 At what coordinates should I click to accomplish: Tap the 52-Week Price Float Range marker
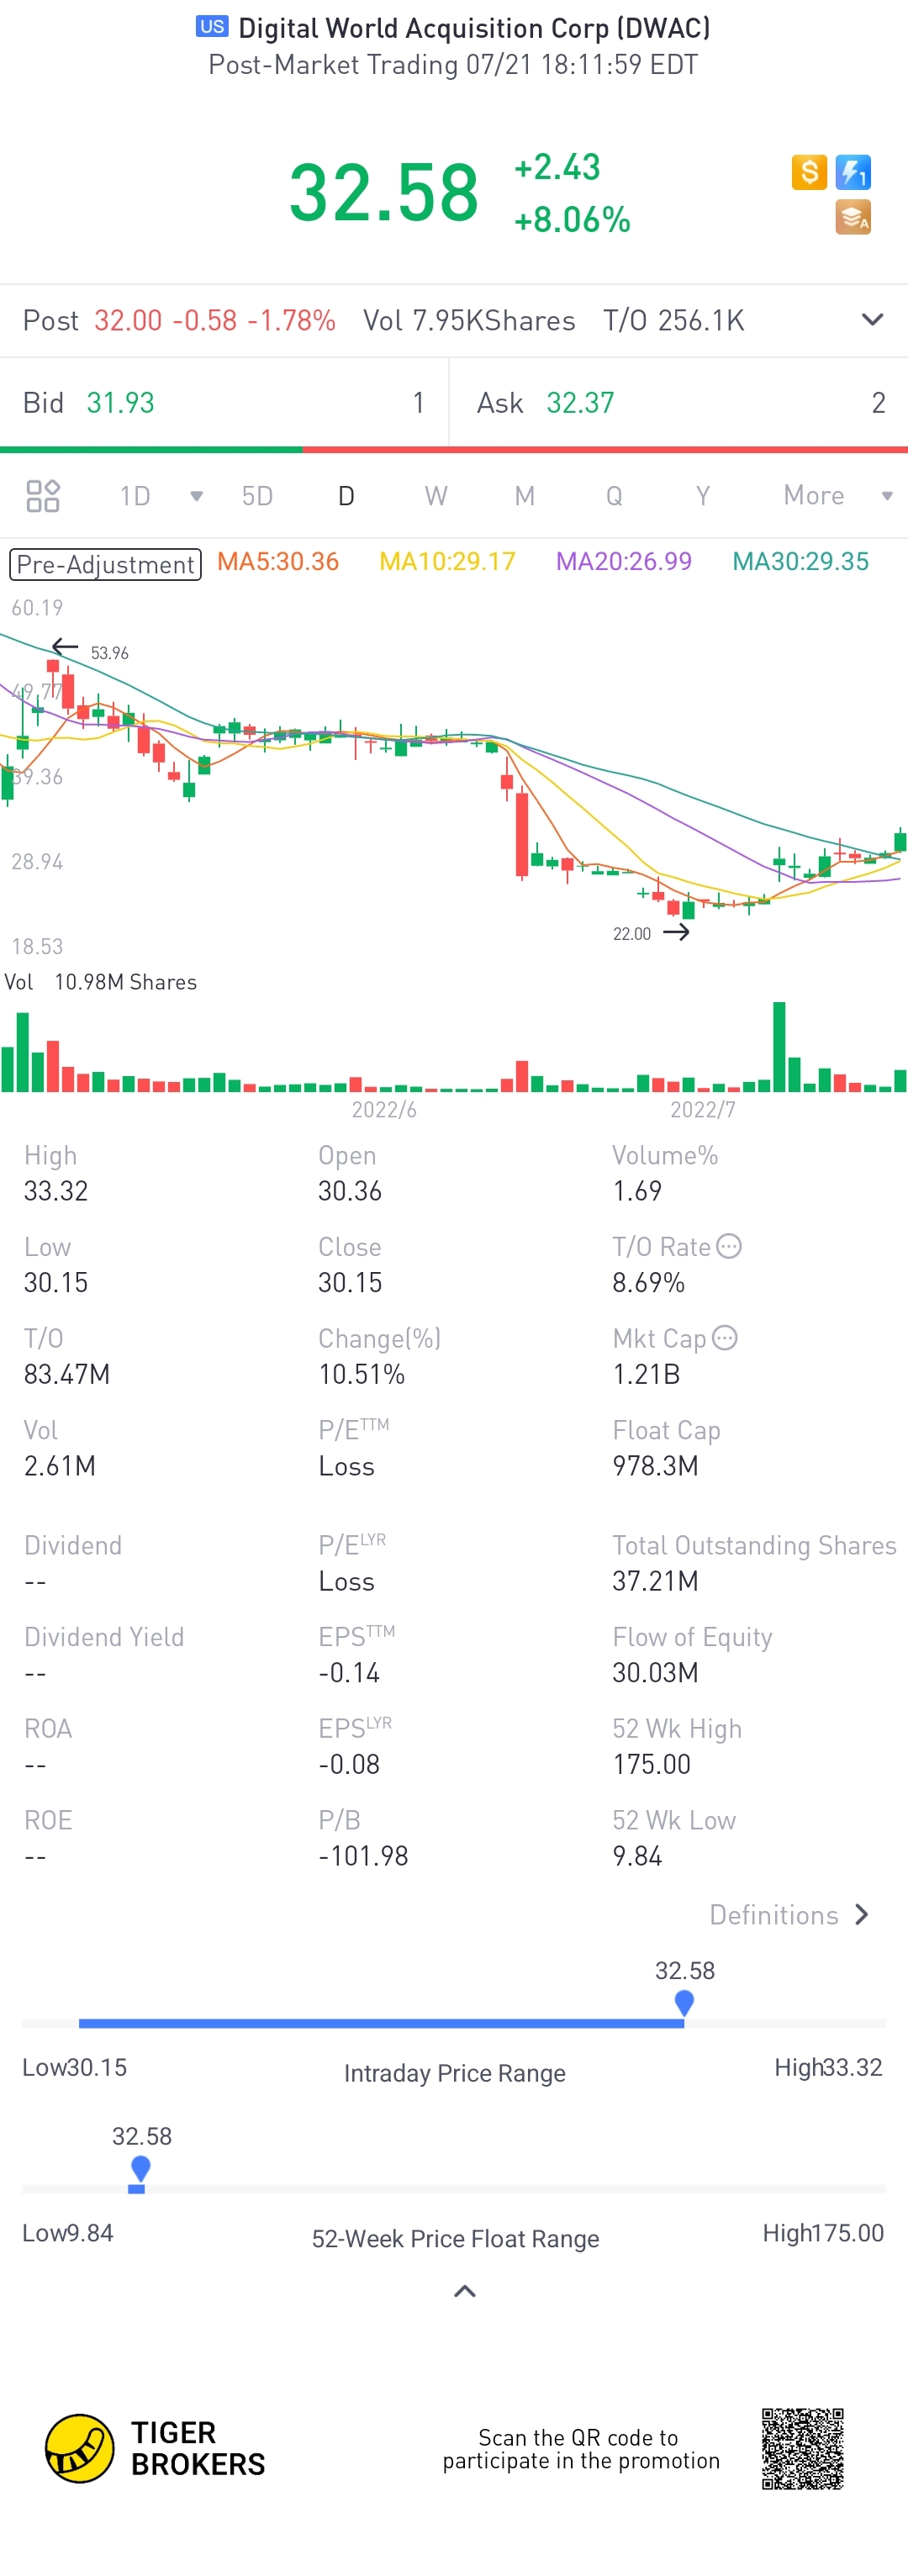(x=141, y=2169)
